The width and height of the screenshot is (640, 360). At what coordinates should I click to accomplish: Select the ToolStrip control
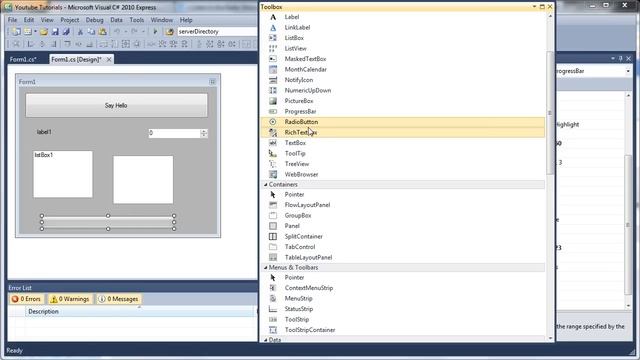(x=297, y=320)
